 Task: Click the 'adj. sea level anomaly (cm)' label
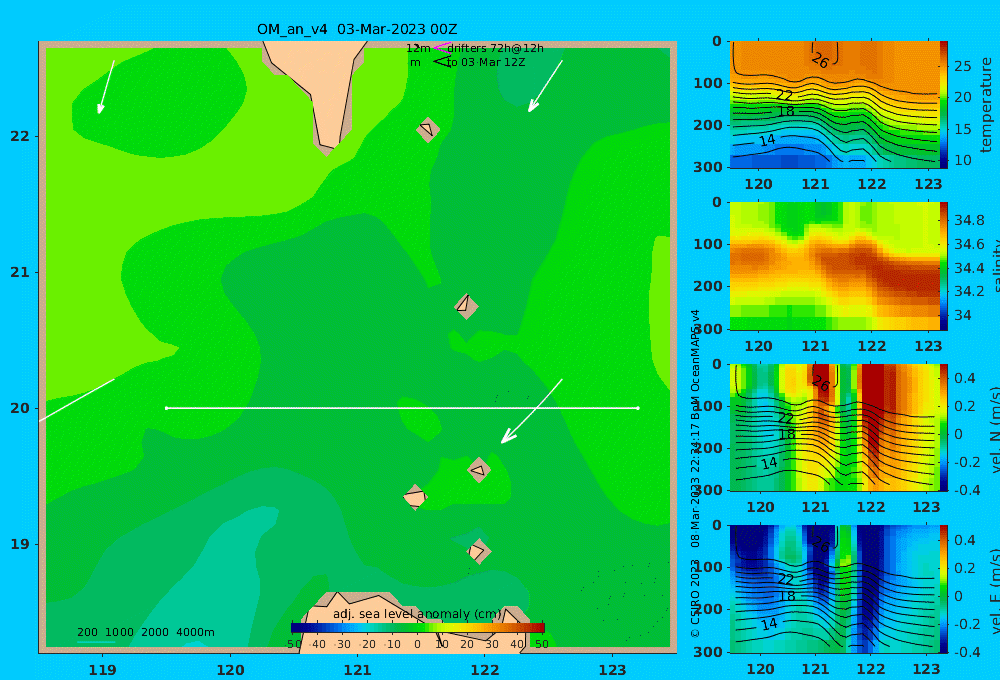(x=417, y=614)
